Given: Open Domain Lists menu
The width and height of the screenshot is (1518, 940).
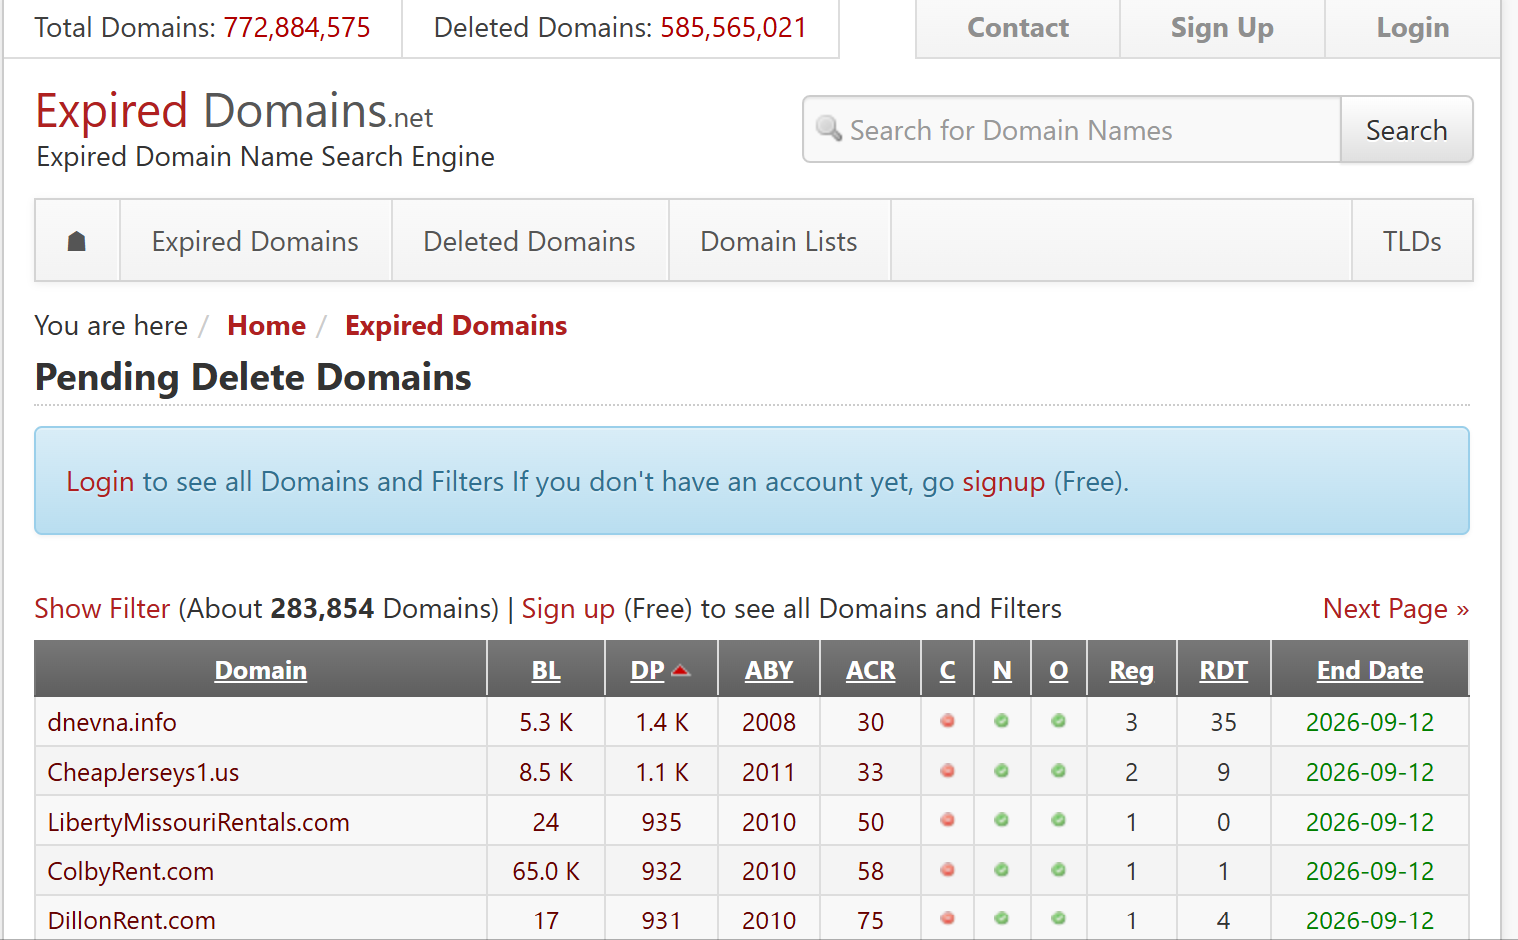Looking at the screenshot, I should [x=779, y=241].
